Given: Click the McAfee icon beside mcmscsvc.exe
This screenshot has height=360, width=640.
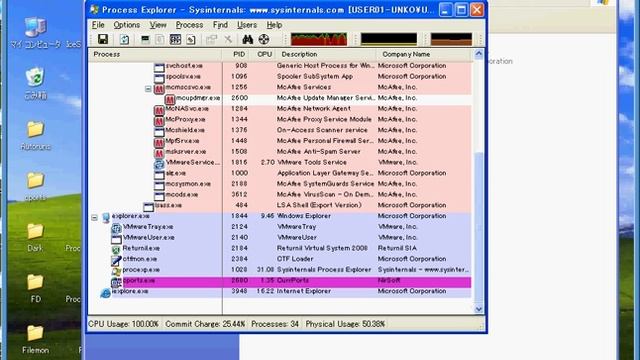Looking at the screenshot, I should coord(159,89).
